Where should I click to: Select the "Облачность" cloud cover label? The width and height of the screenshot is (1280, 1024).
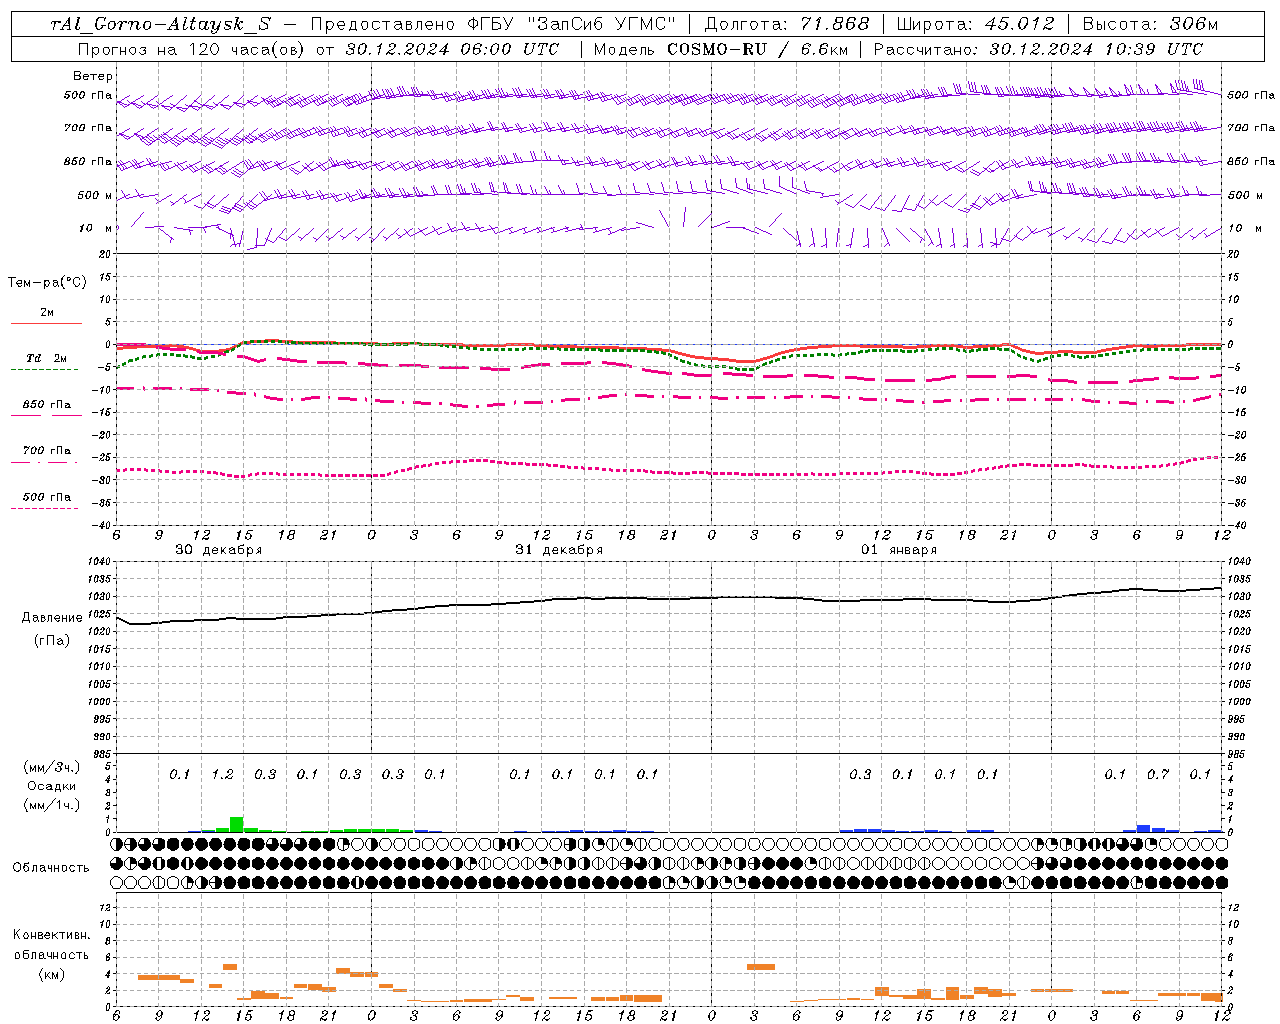[51, 867]
